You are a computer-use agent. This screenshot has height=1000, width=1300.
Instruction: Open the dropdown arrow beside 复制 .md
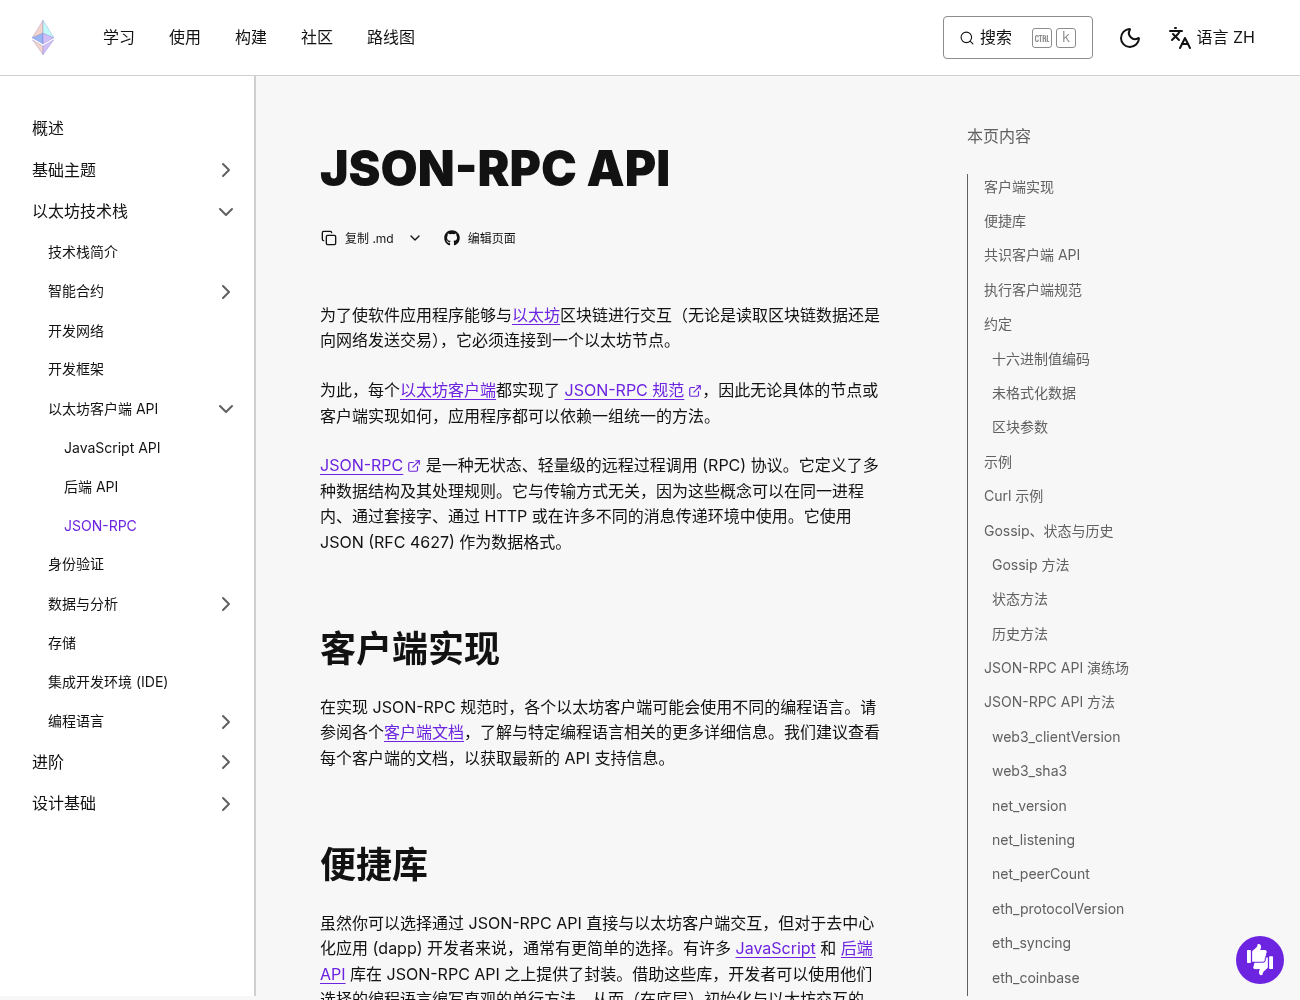pos(415,238)
